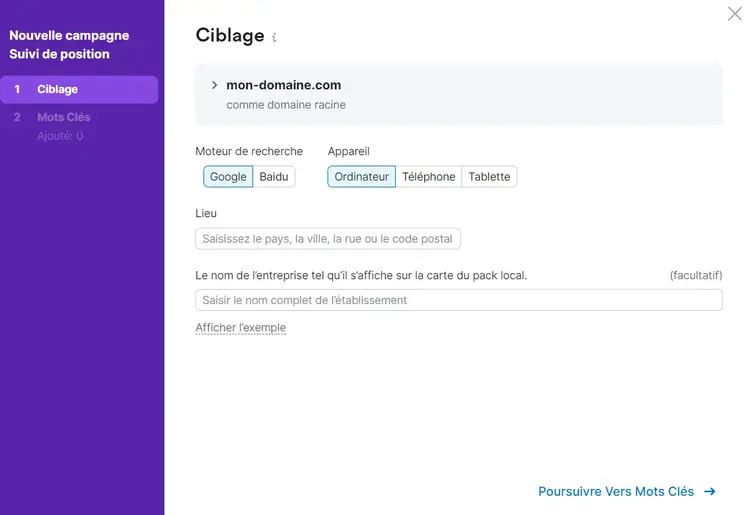Go to step 1 Ciblage
The height and width of the screenshot is (515, 750).
(x=79, y=89)
